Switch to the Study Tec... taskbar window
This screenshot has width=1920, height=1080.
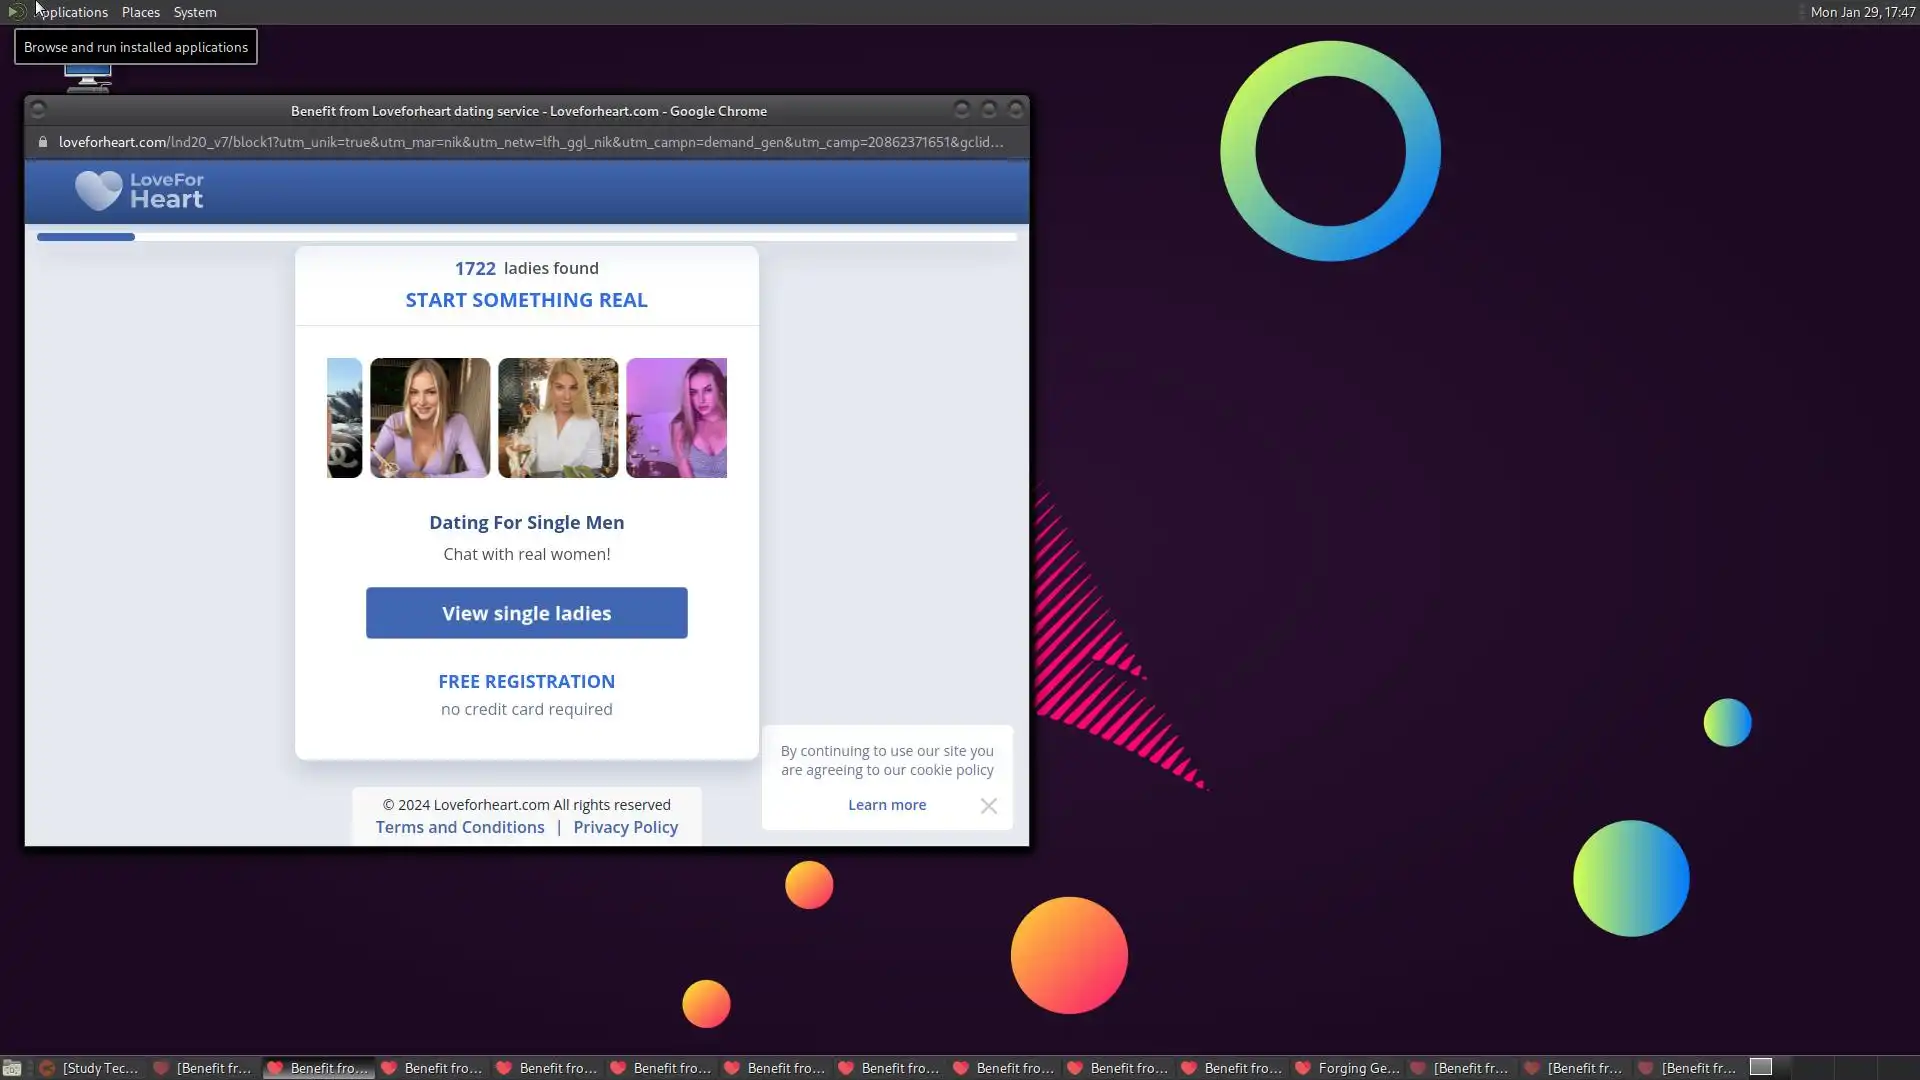[x=90, y=1068]
